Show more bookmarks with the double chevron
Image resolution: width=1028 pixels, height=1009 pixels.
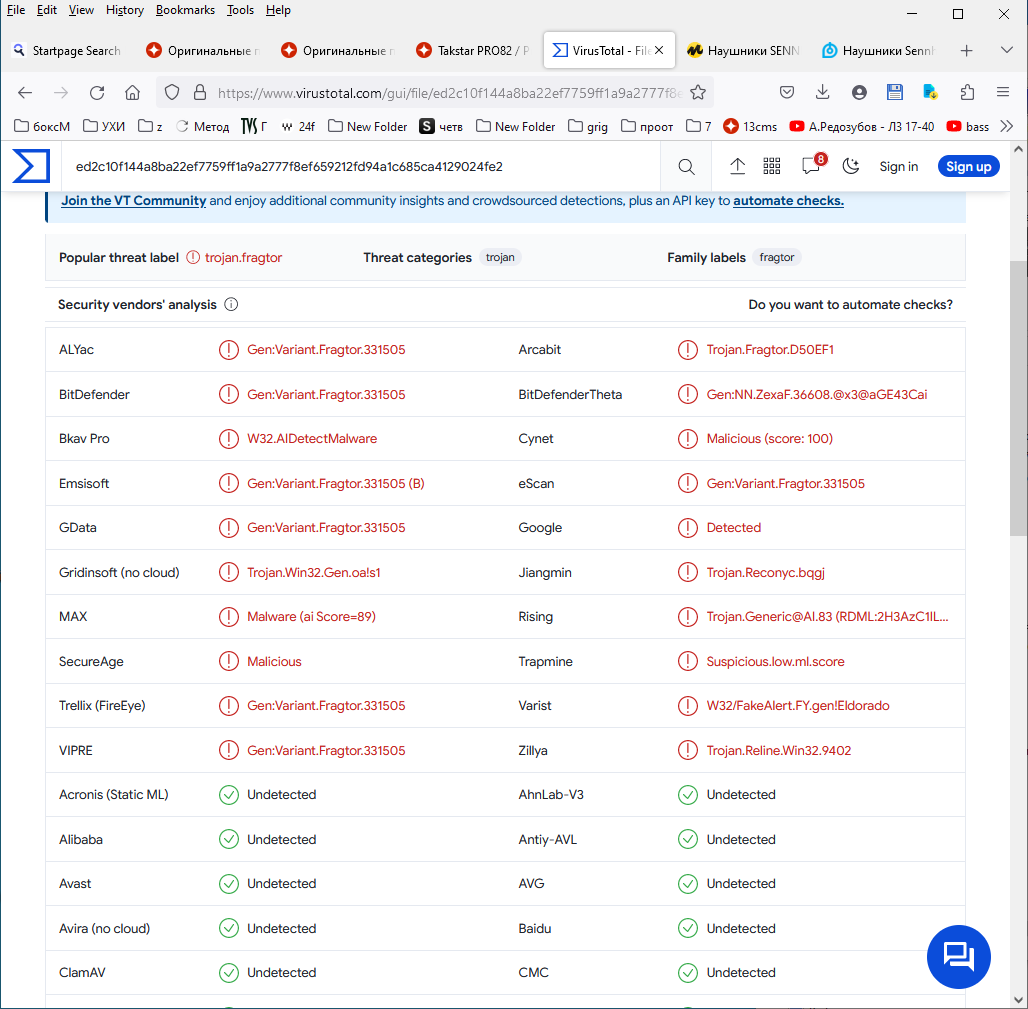pyautogui.click(x=1007, y=126)
